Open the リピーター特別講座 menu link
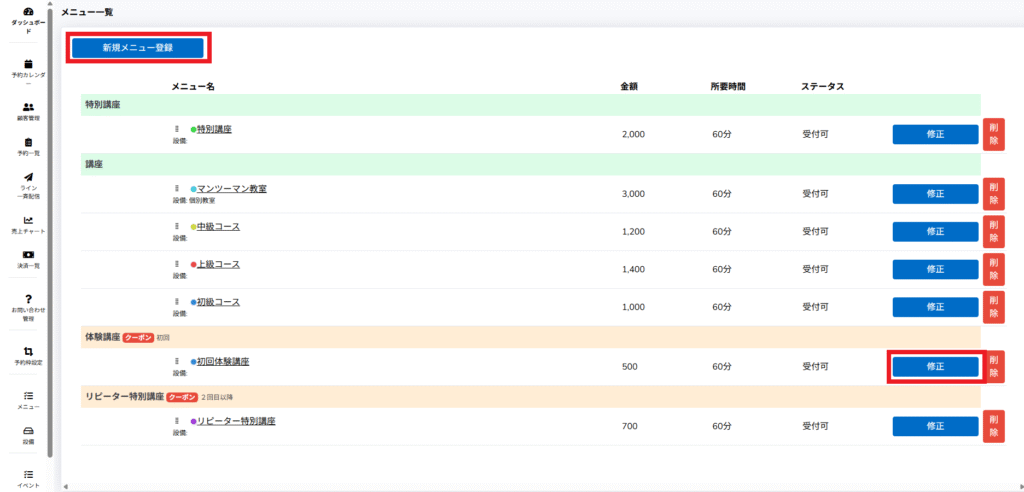The height and width of the screenshot is (492, 1024). [236, 421]
